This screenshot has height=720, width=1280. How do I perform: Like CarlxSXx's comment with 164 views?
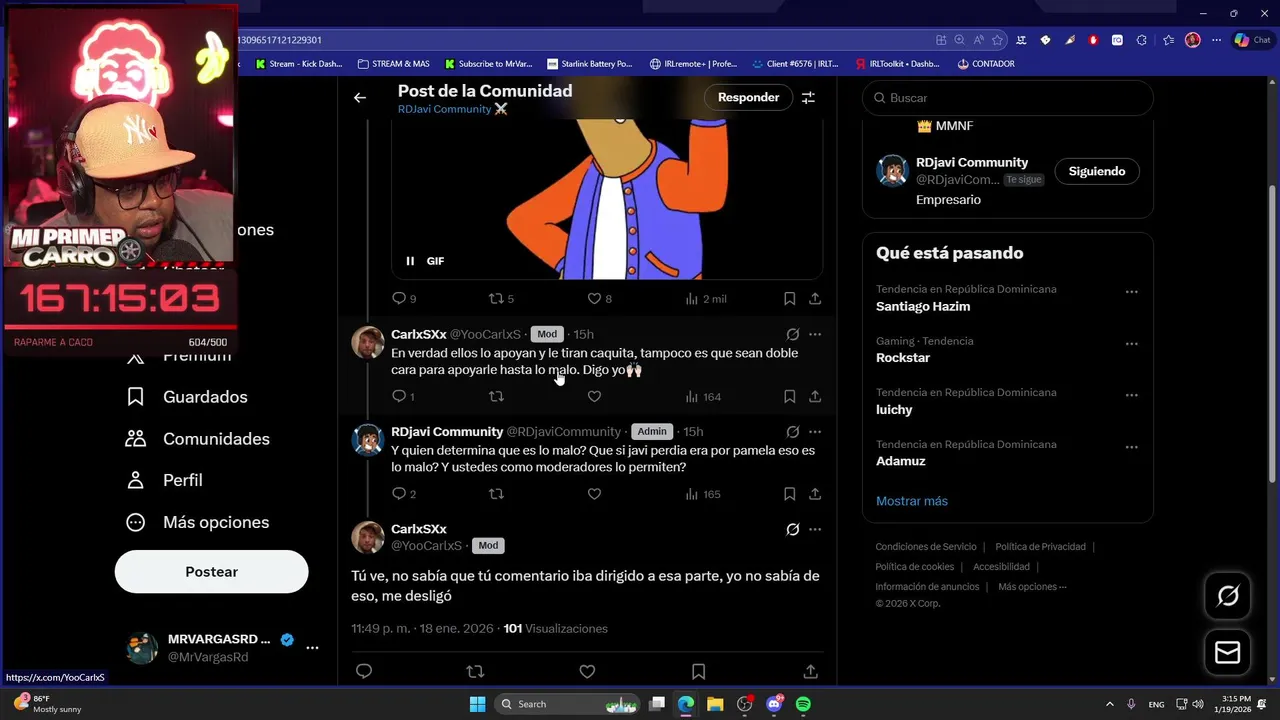coord(594,396)
